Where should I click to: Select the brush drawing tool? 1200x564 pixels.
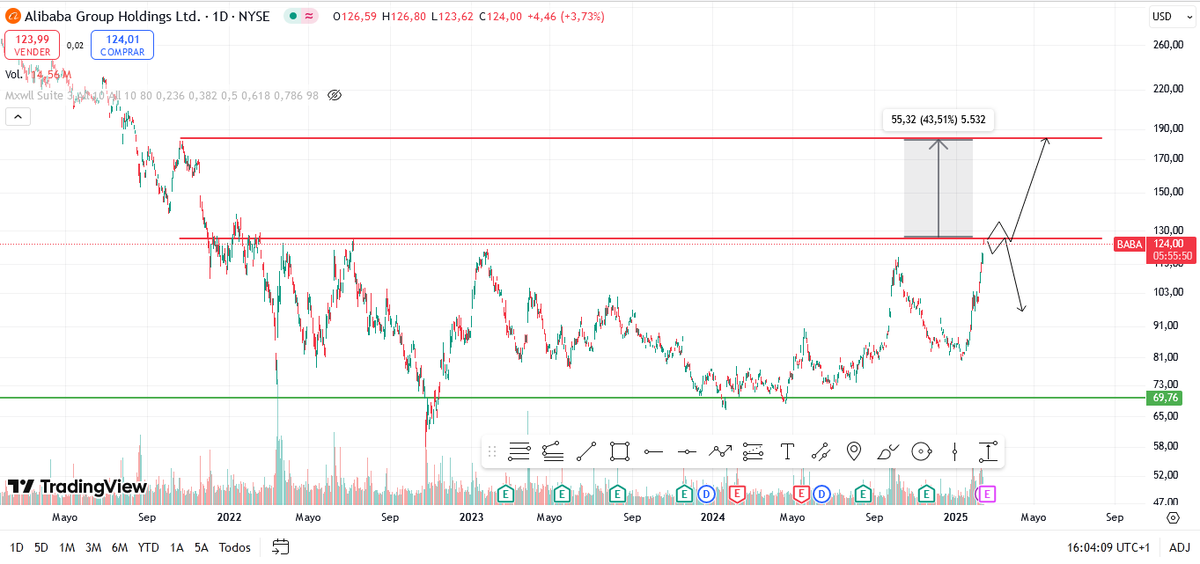coord(887,452)
